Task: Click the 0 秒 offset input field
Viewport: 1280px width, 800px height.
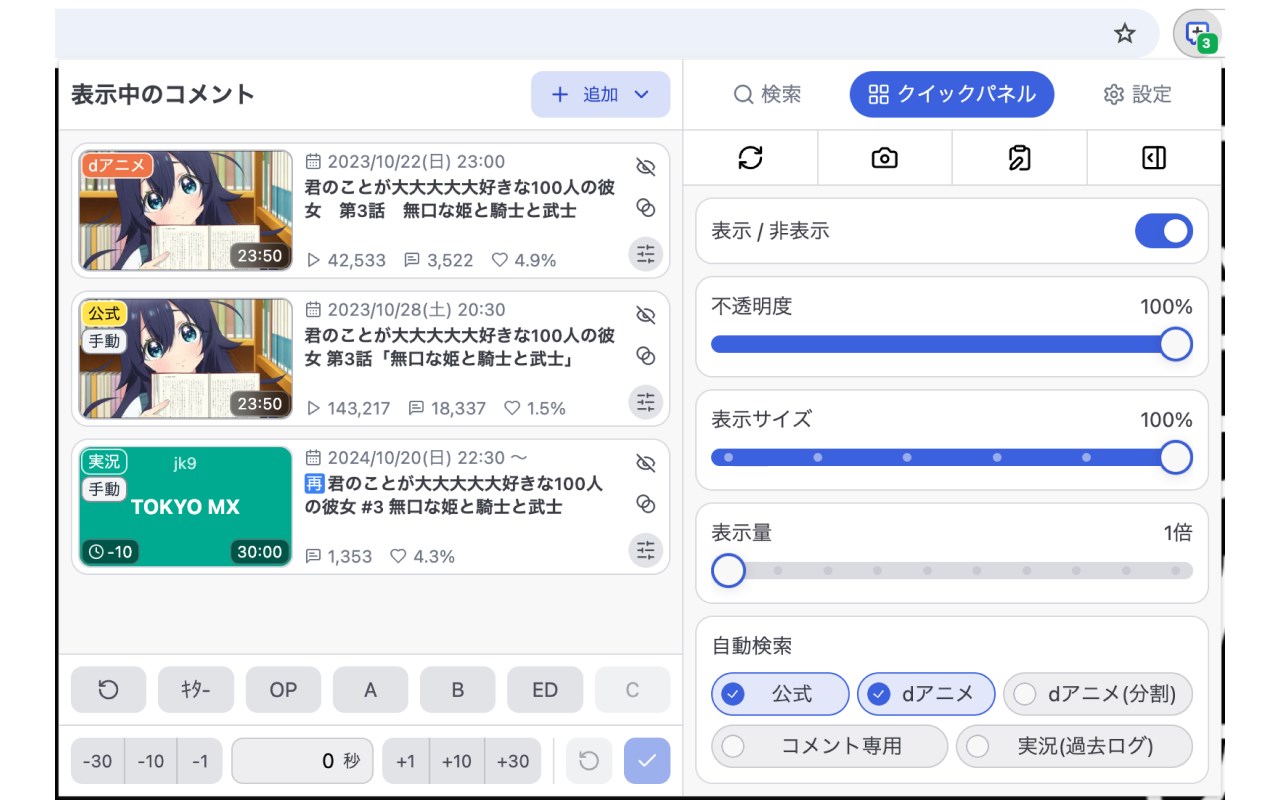Action: pyautogui.click(x=302, y=761)
